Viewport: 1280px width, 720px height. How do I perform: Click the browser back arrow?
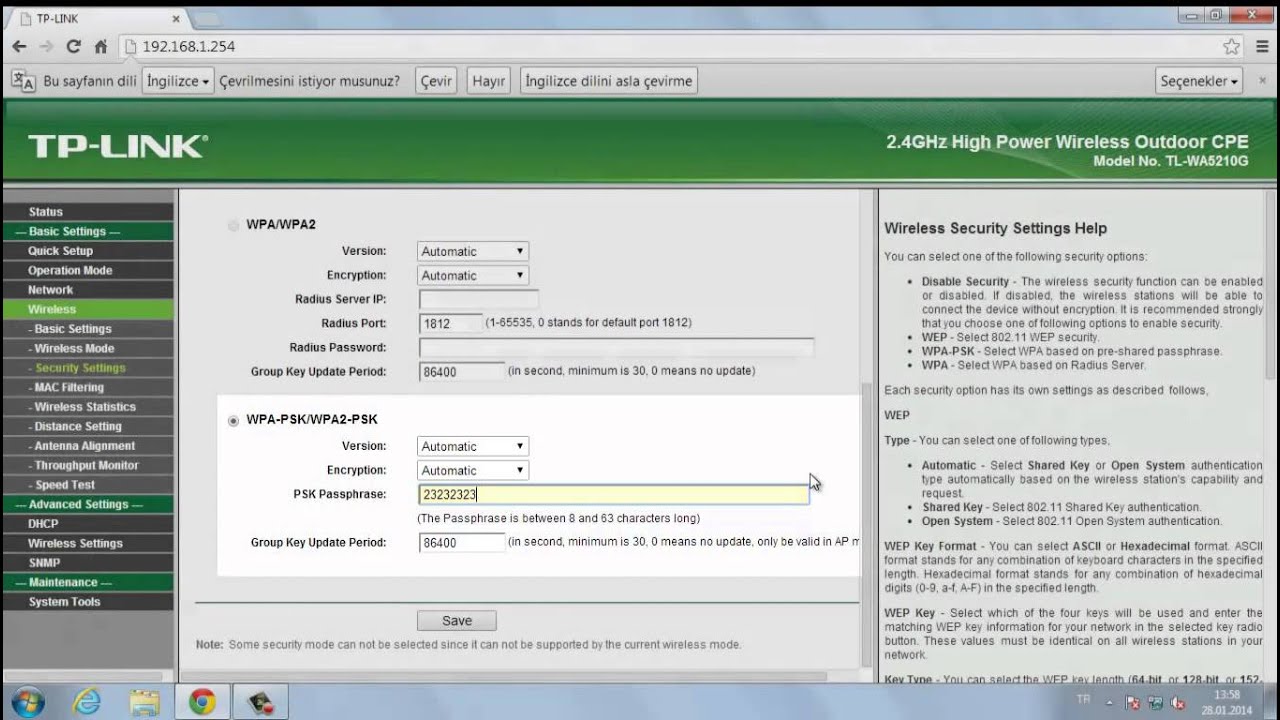(19, 46)
